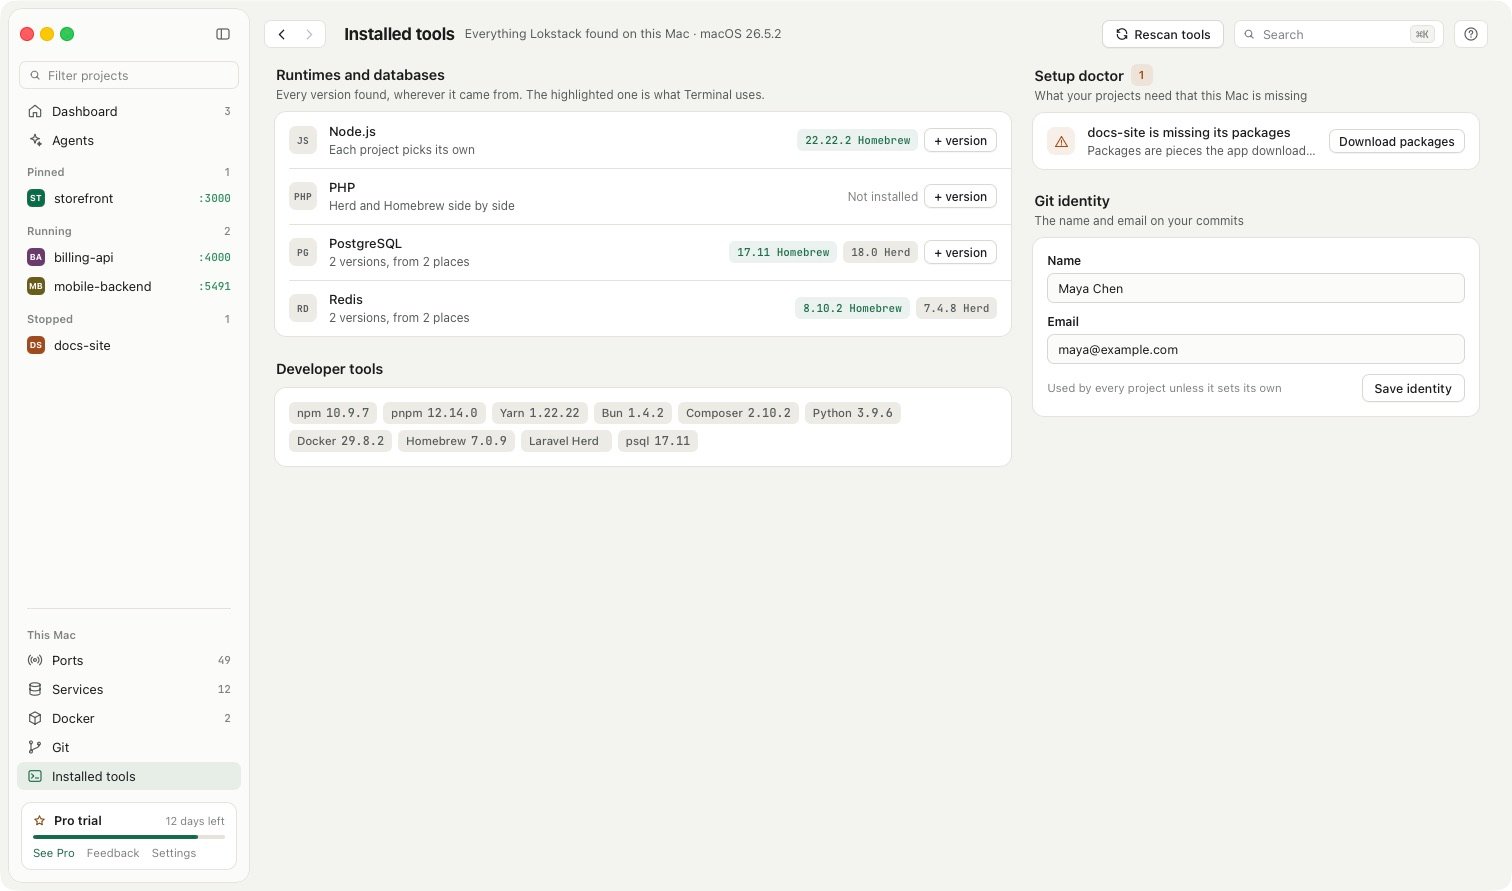Save the Git identity

1412,388
